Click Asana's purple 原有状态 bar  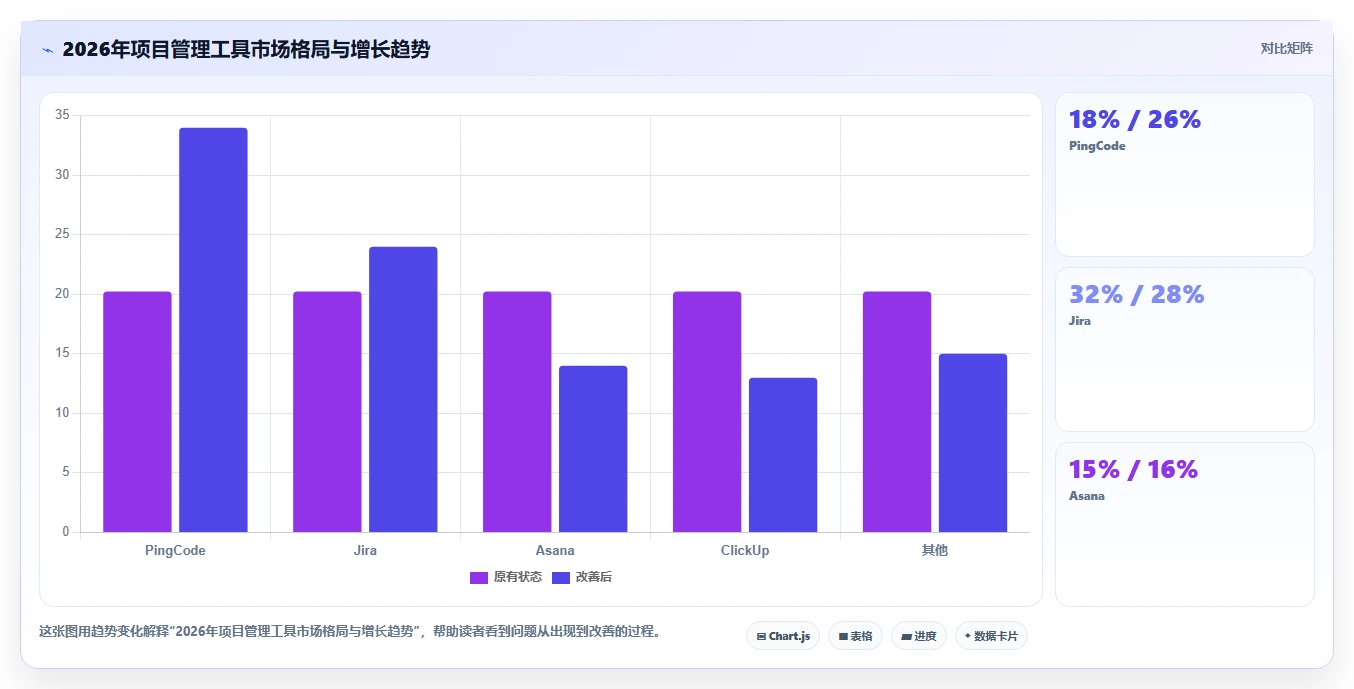pyautogui.click(x=517, y=412)
